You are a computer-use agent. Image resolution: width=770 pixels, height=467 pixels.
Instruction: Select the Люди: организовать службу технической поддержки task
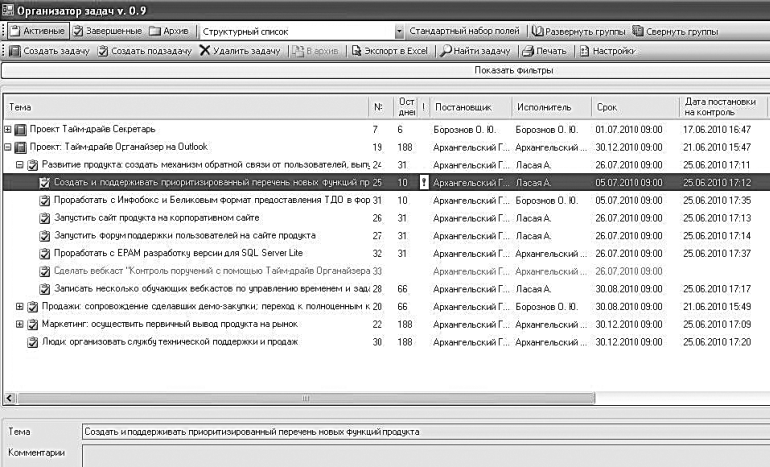point(170,341)
